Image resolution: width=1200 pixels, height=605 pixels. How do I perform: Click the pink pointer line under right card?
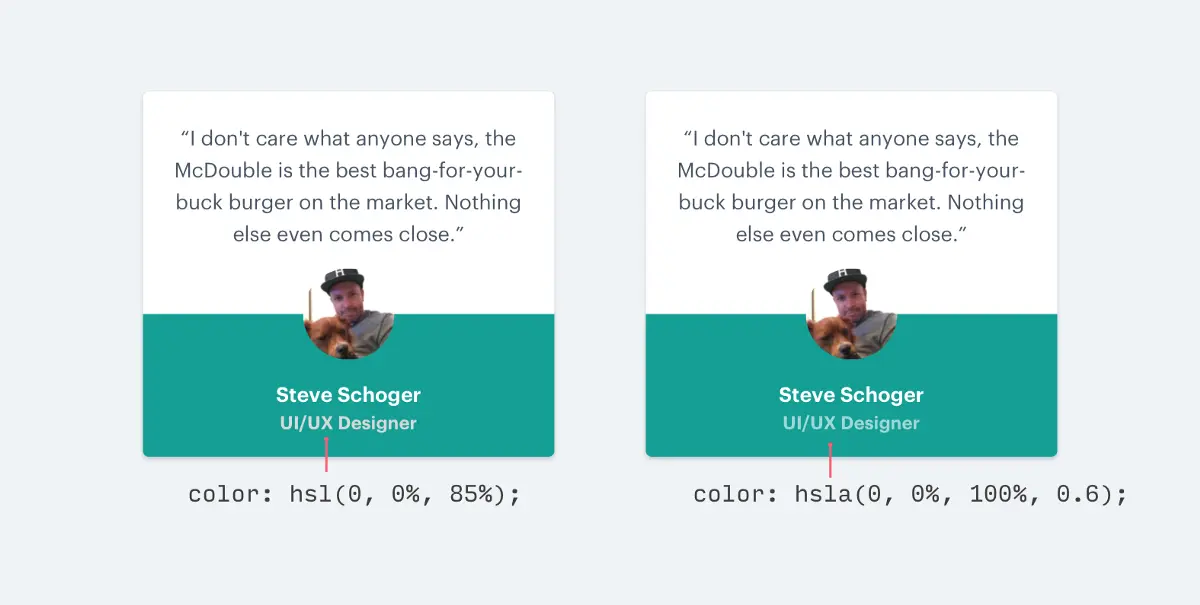[830, 461]
